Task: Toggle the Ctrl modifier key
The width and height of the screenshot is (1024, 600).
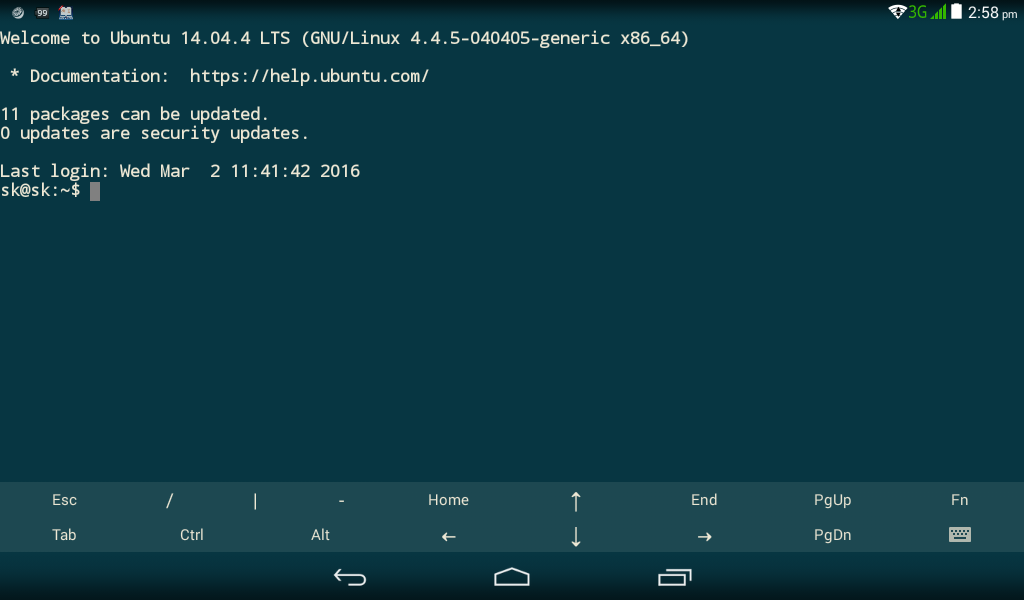Action: coord(192,535)
